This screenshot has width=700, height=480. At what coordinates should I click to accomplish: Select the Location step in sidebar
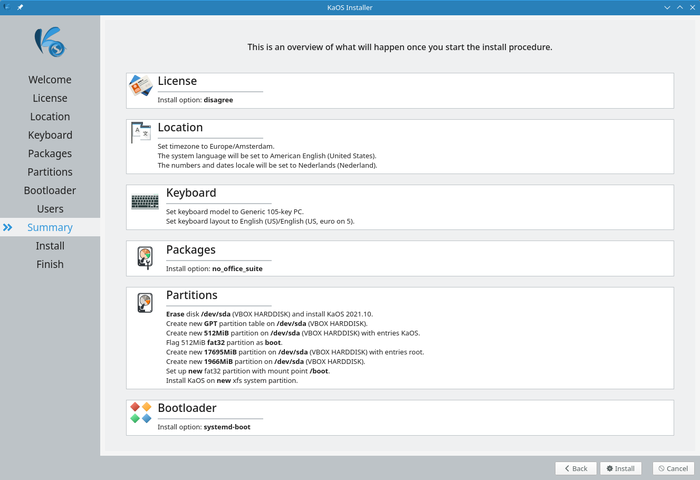tap(50, 117)
